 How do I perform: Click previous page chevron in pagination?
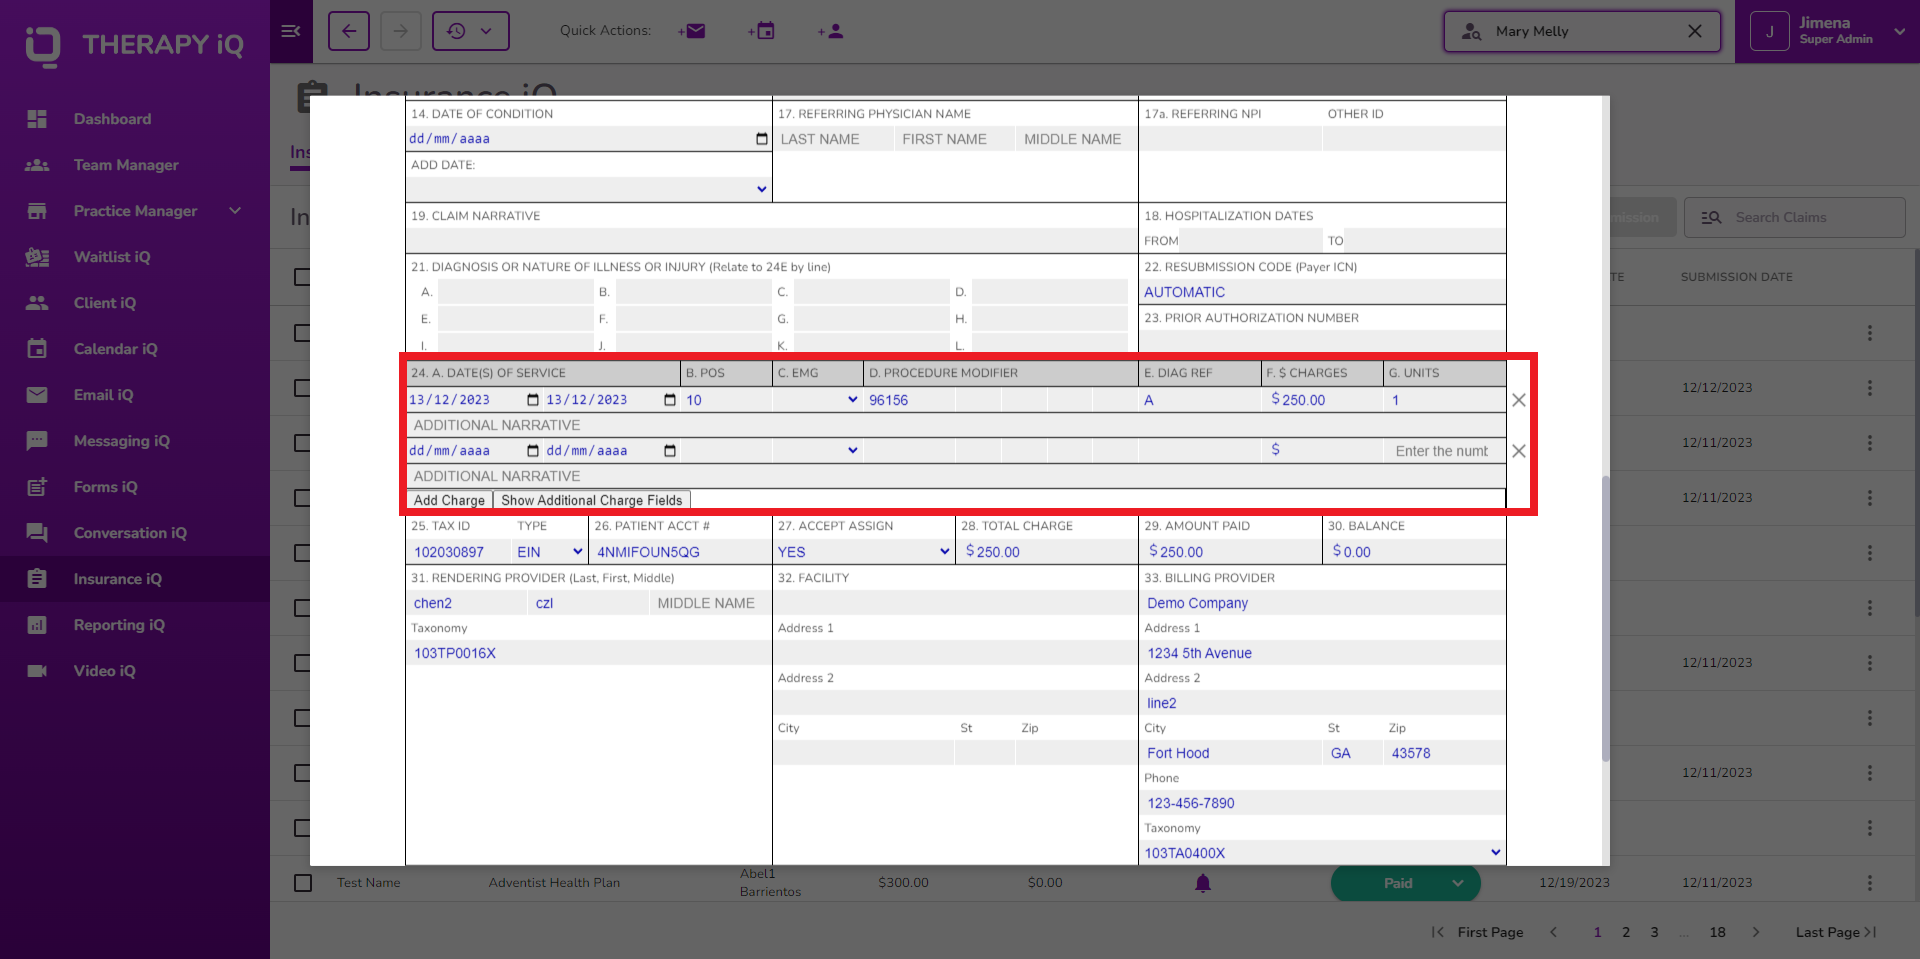[1553, 932]
